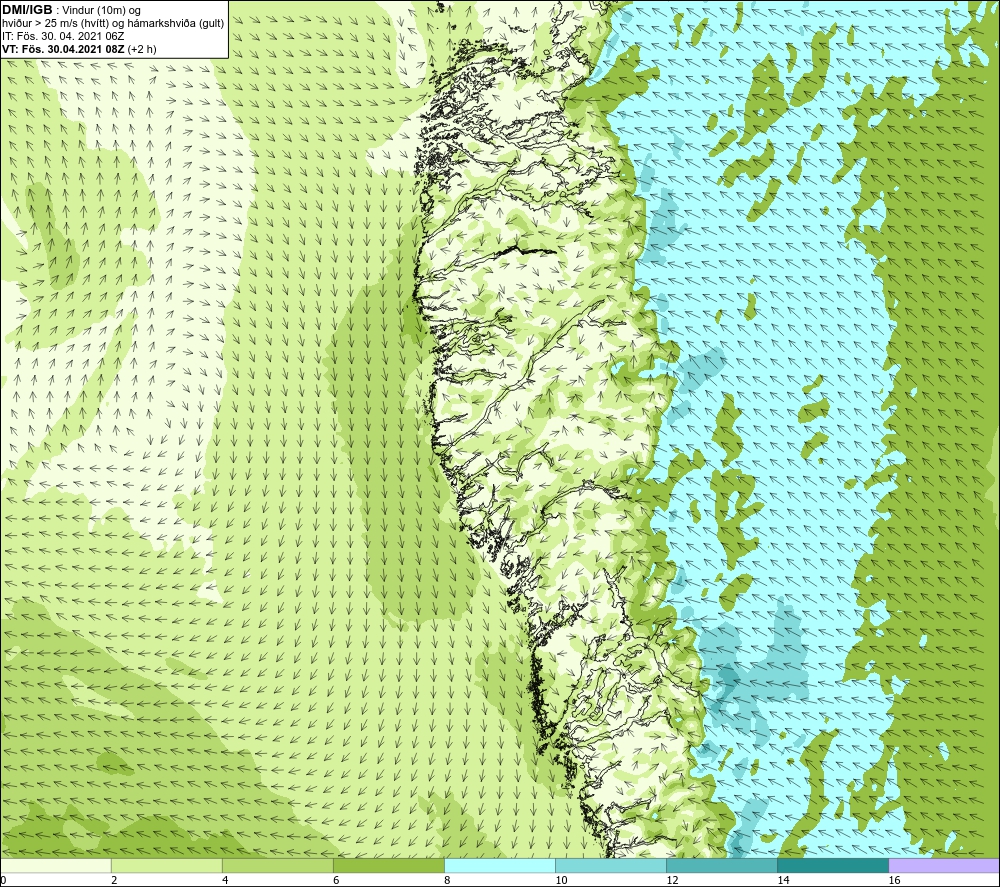The height and width of the screenshot is (887, 1000).
Task: Select the light green 2–4 m/s colour swatch
Action: [166, 865]
